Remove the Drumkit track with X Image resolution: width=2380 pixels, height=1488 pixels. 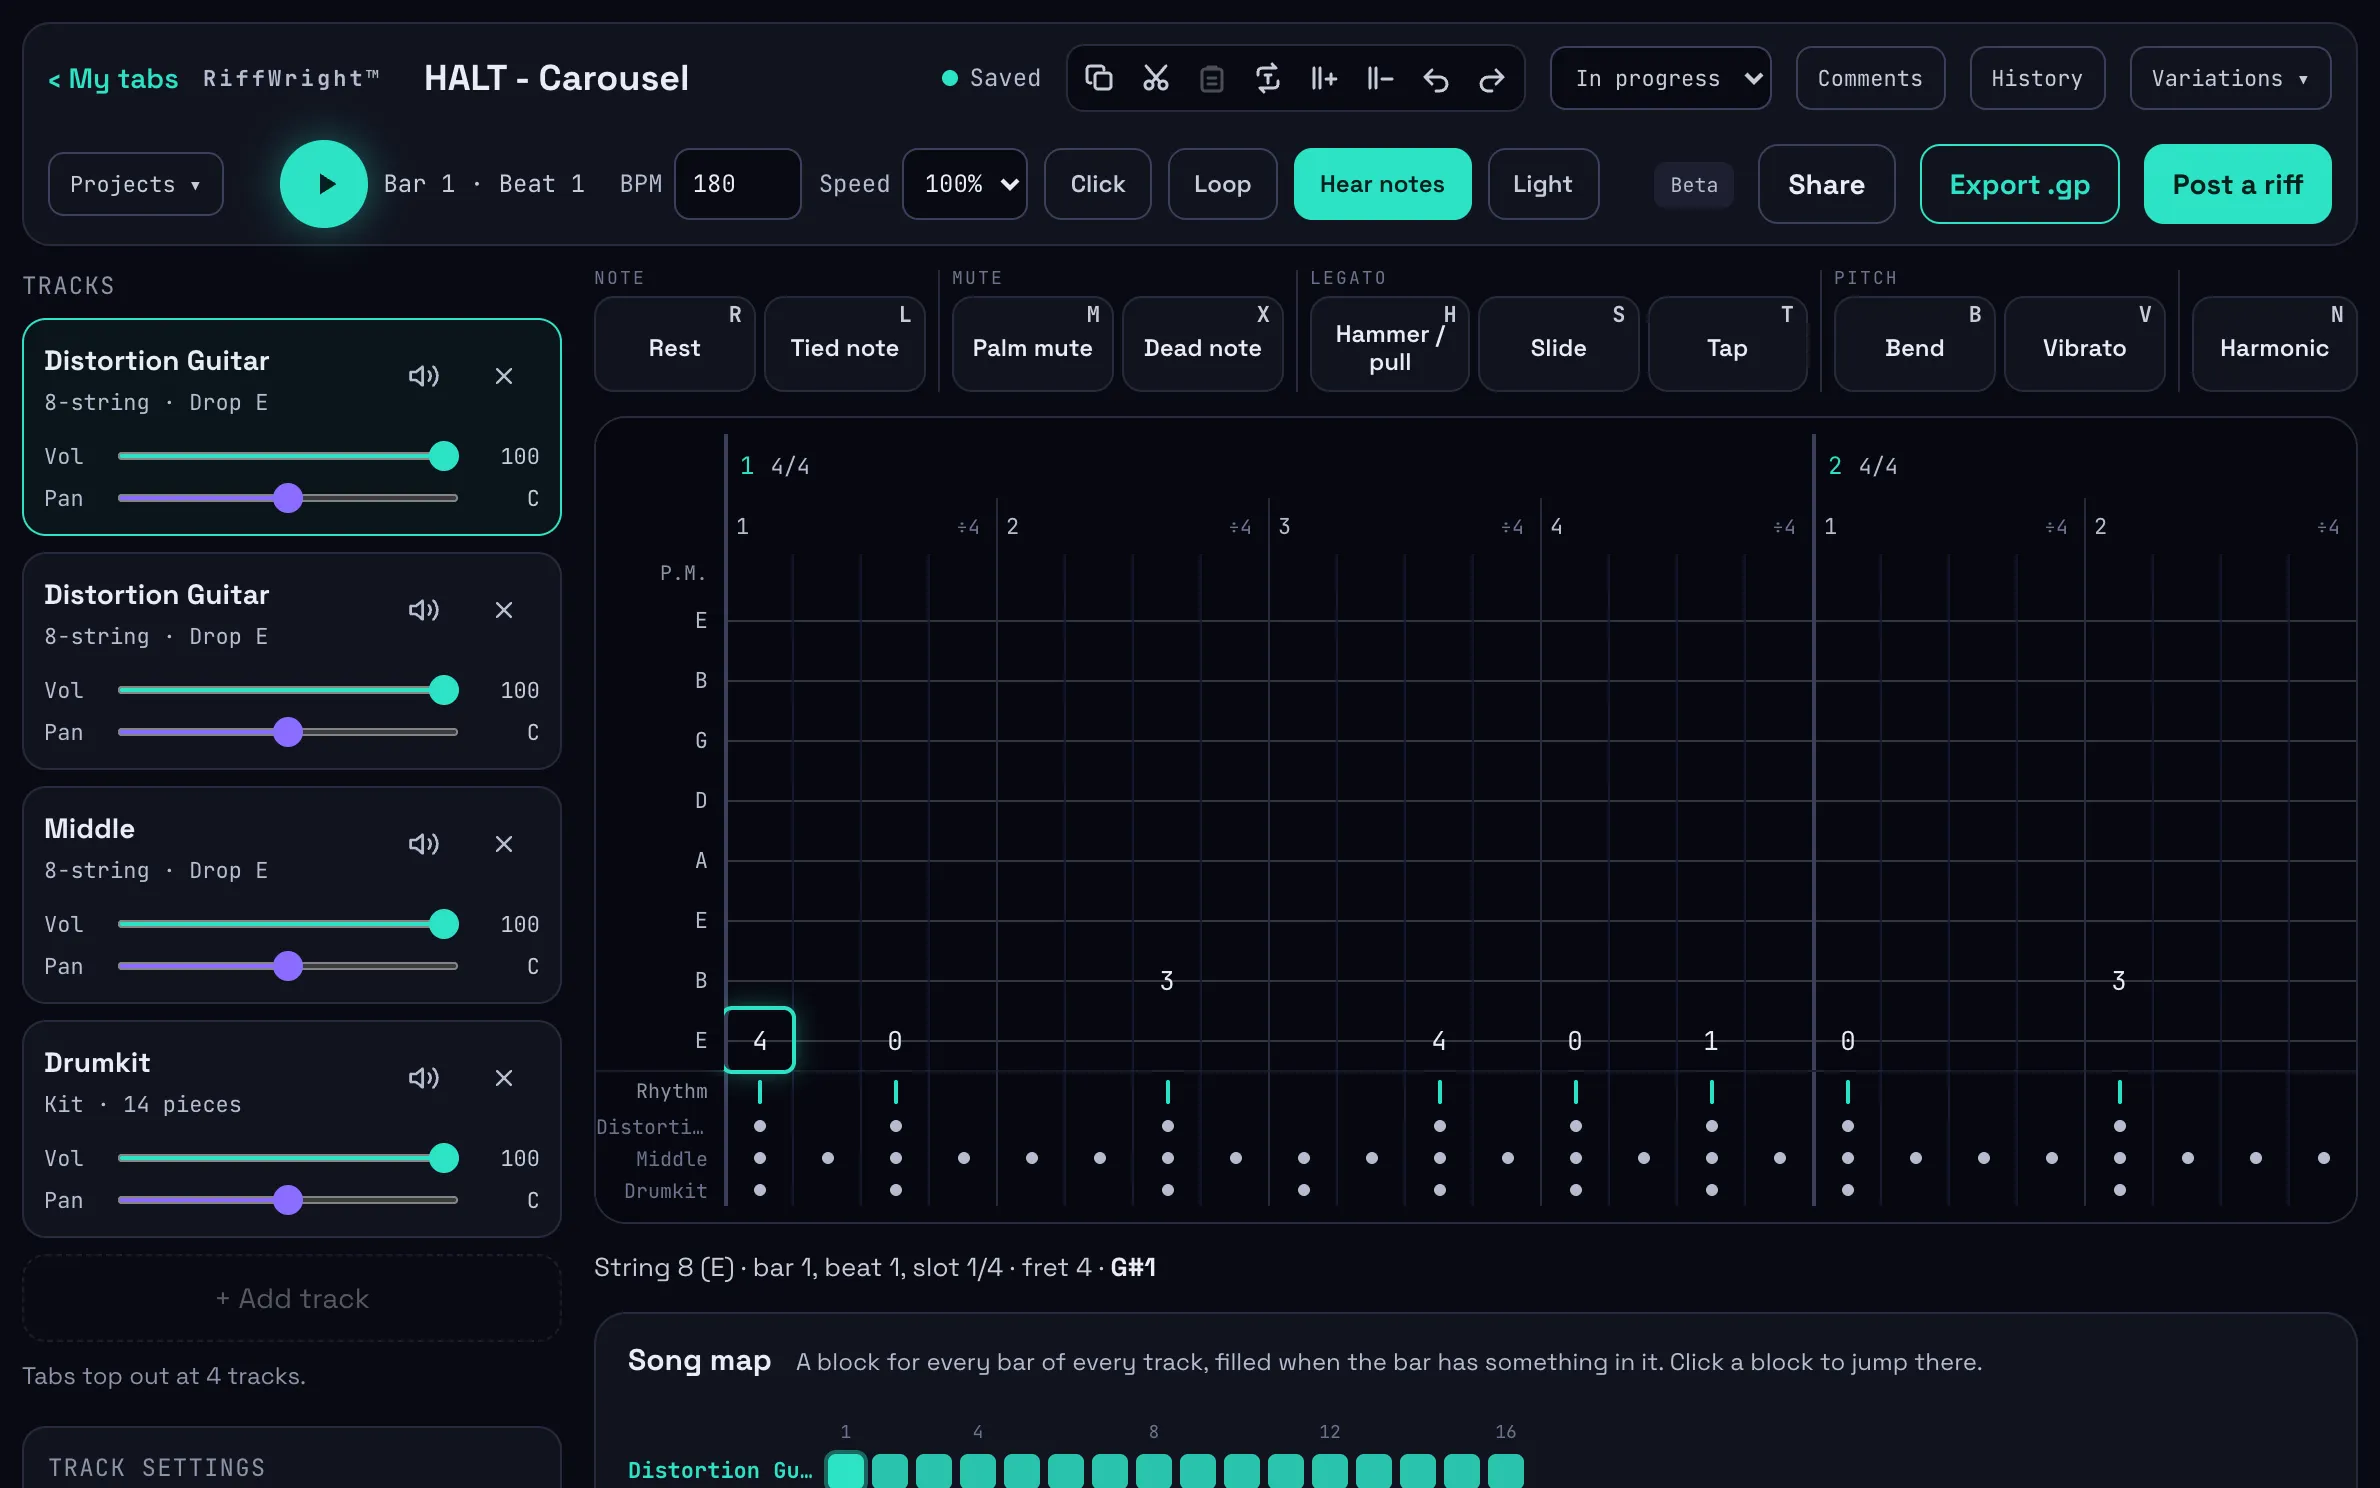click(504, 1078)
